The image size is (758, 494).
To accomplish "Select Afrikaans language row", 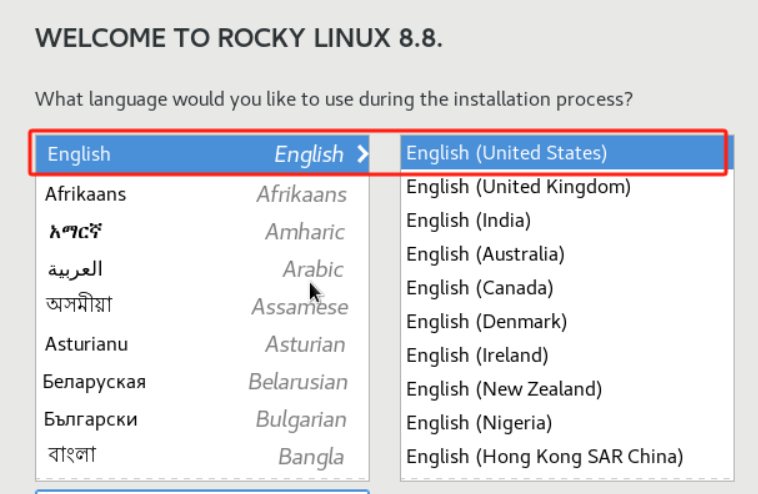I will pyautogui.click(x=202, y=194).
